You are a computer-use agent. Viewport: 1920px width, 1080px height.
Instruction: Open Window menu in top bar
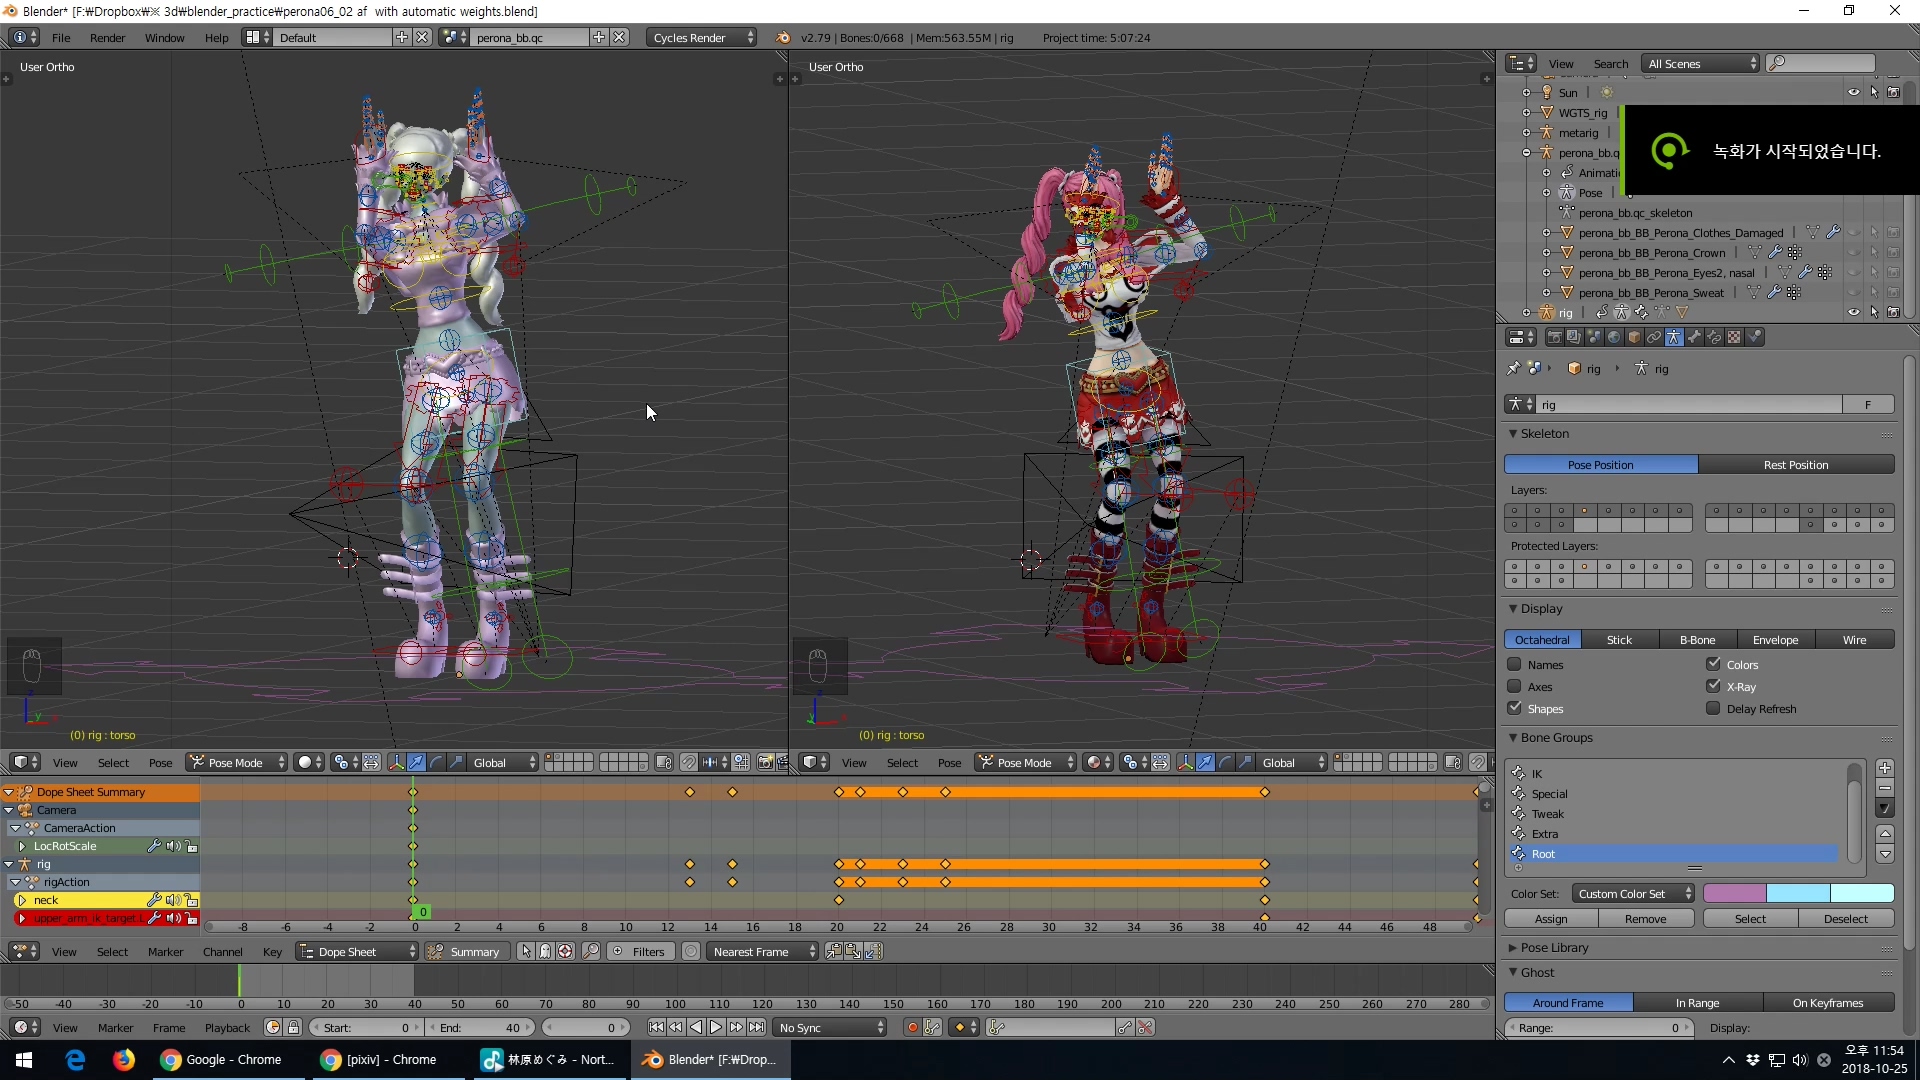(164, 37)
